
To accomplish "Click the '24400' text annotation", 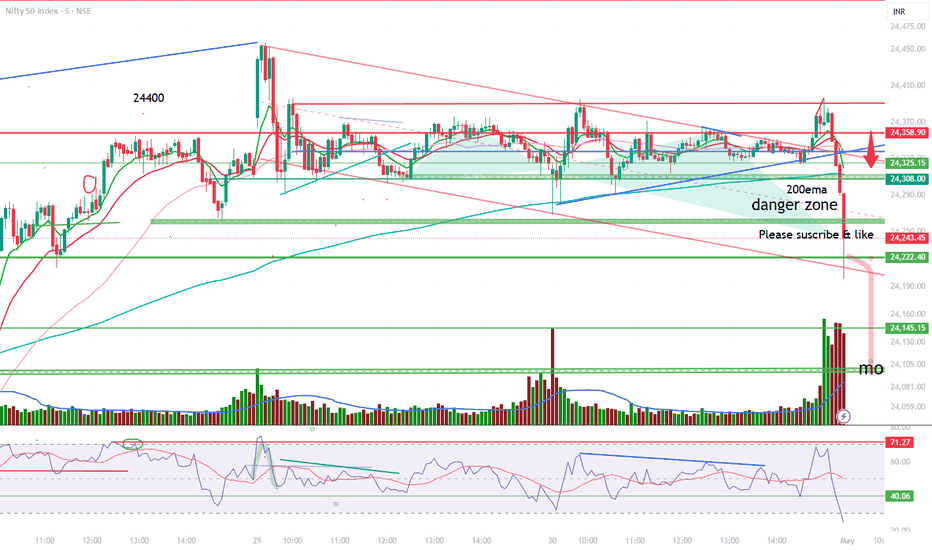I will point(149,98).
